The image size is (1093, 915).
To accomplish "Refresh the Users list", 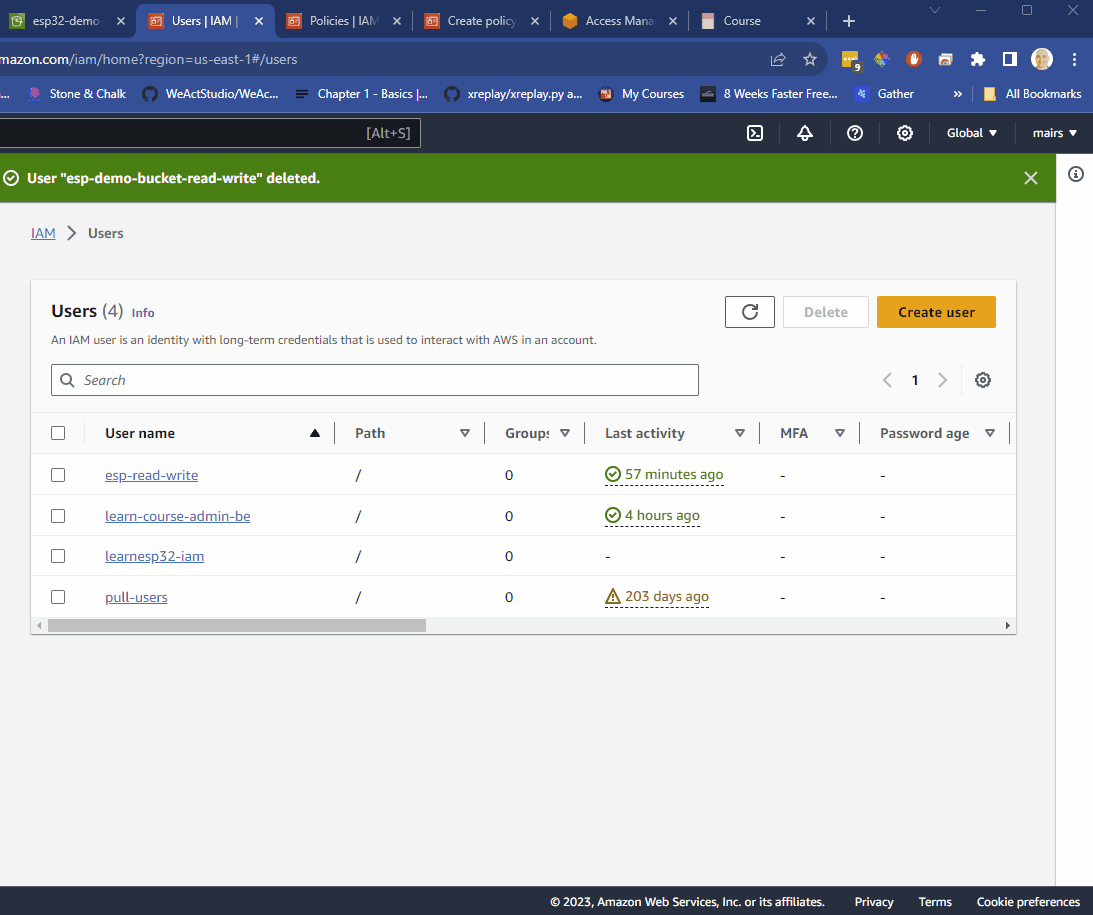I will (x=749, y=311).
